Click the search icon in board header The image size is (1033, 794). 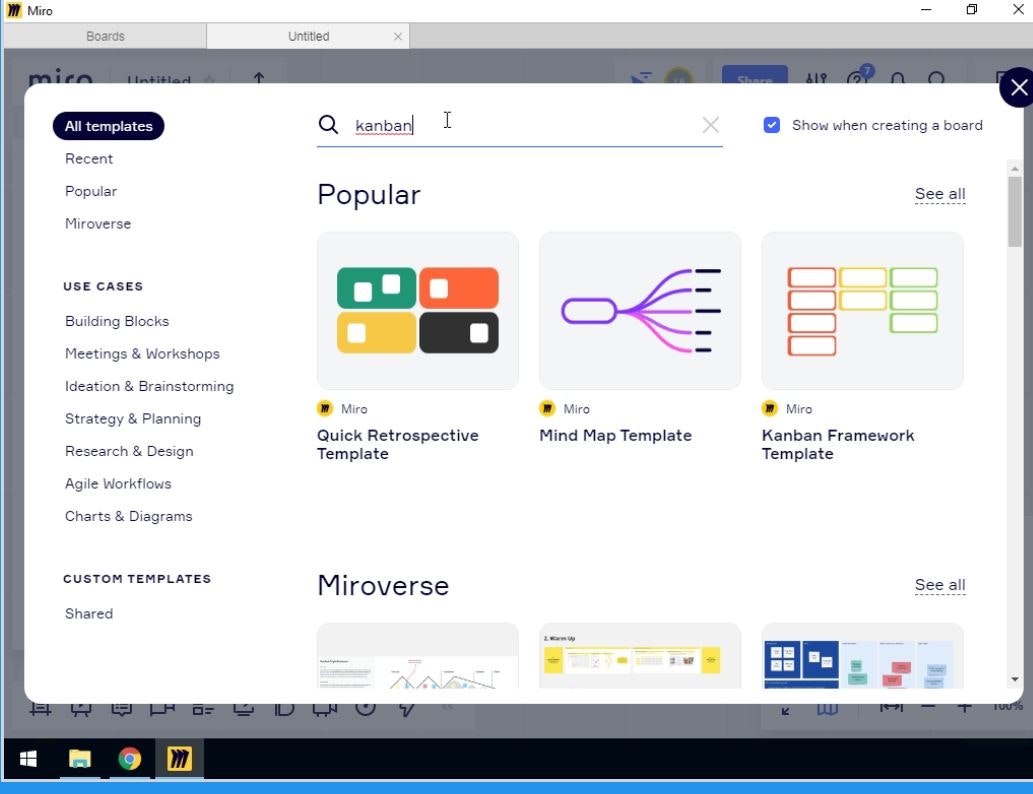937,78
